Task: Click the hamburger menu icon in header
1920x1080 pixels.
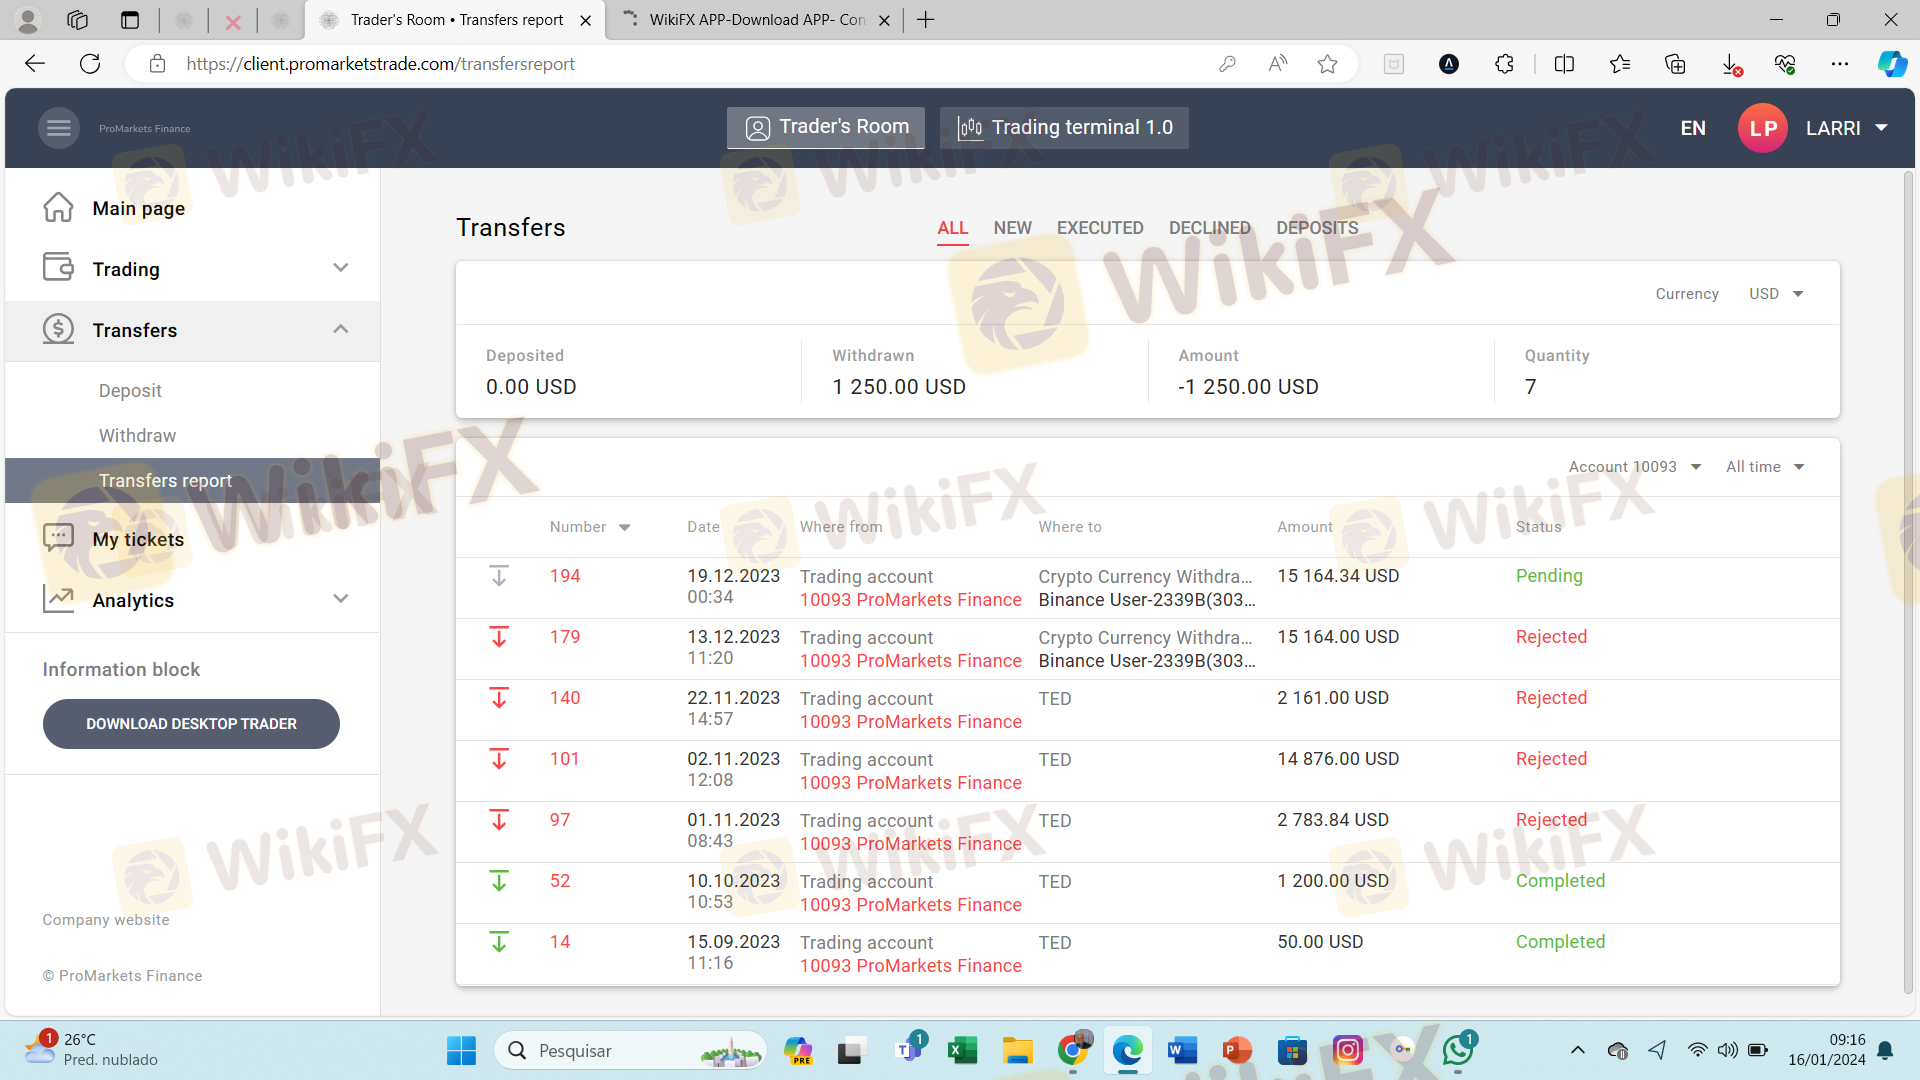Action: point(59,128)
